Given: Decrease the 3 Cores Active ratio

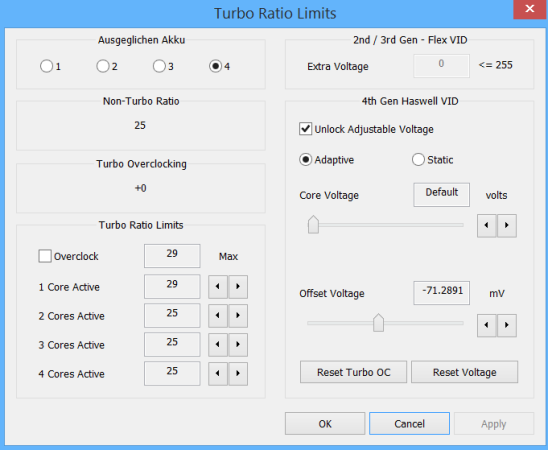Looking at the screenshot, I should tap(218, 344).
